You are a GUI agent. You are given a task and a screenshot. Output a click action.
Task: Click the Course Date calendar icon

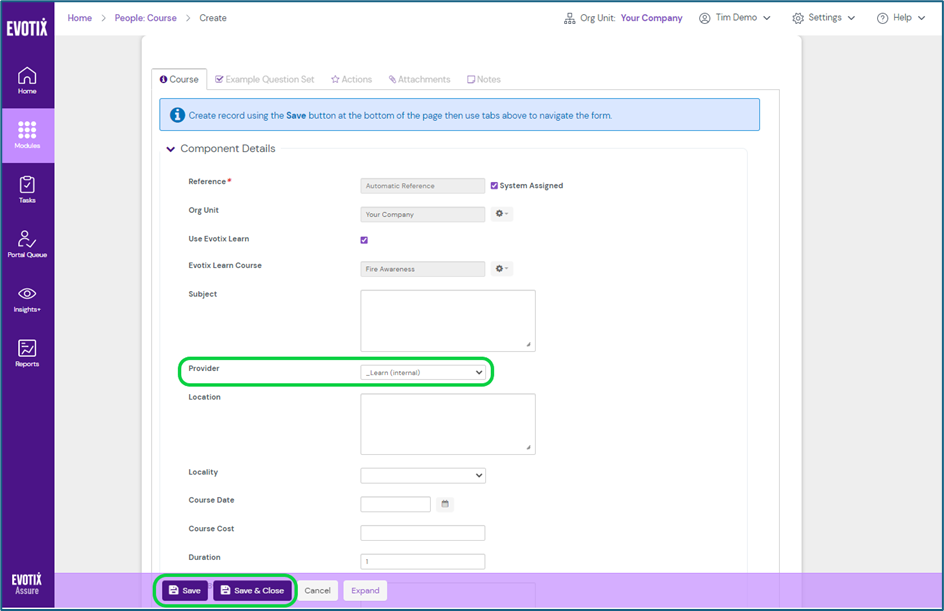tap(445, 504)
